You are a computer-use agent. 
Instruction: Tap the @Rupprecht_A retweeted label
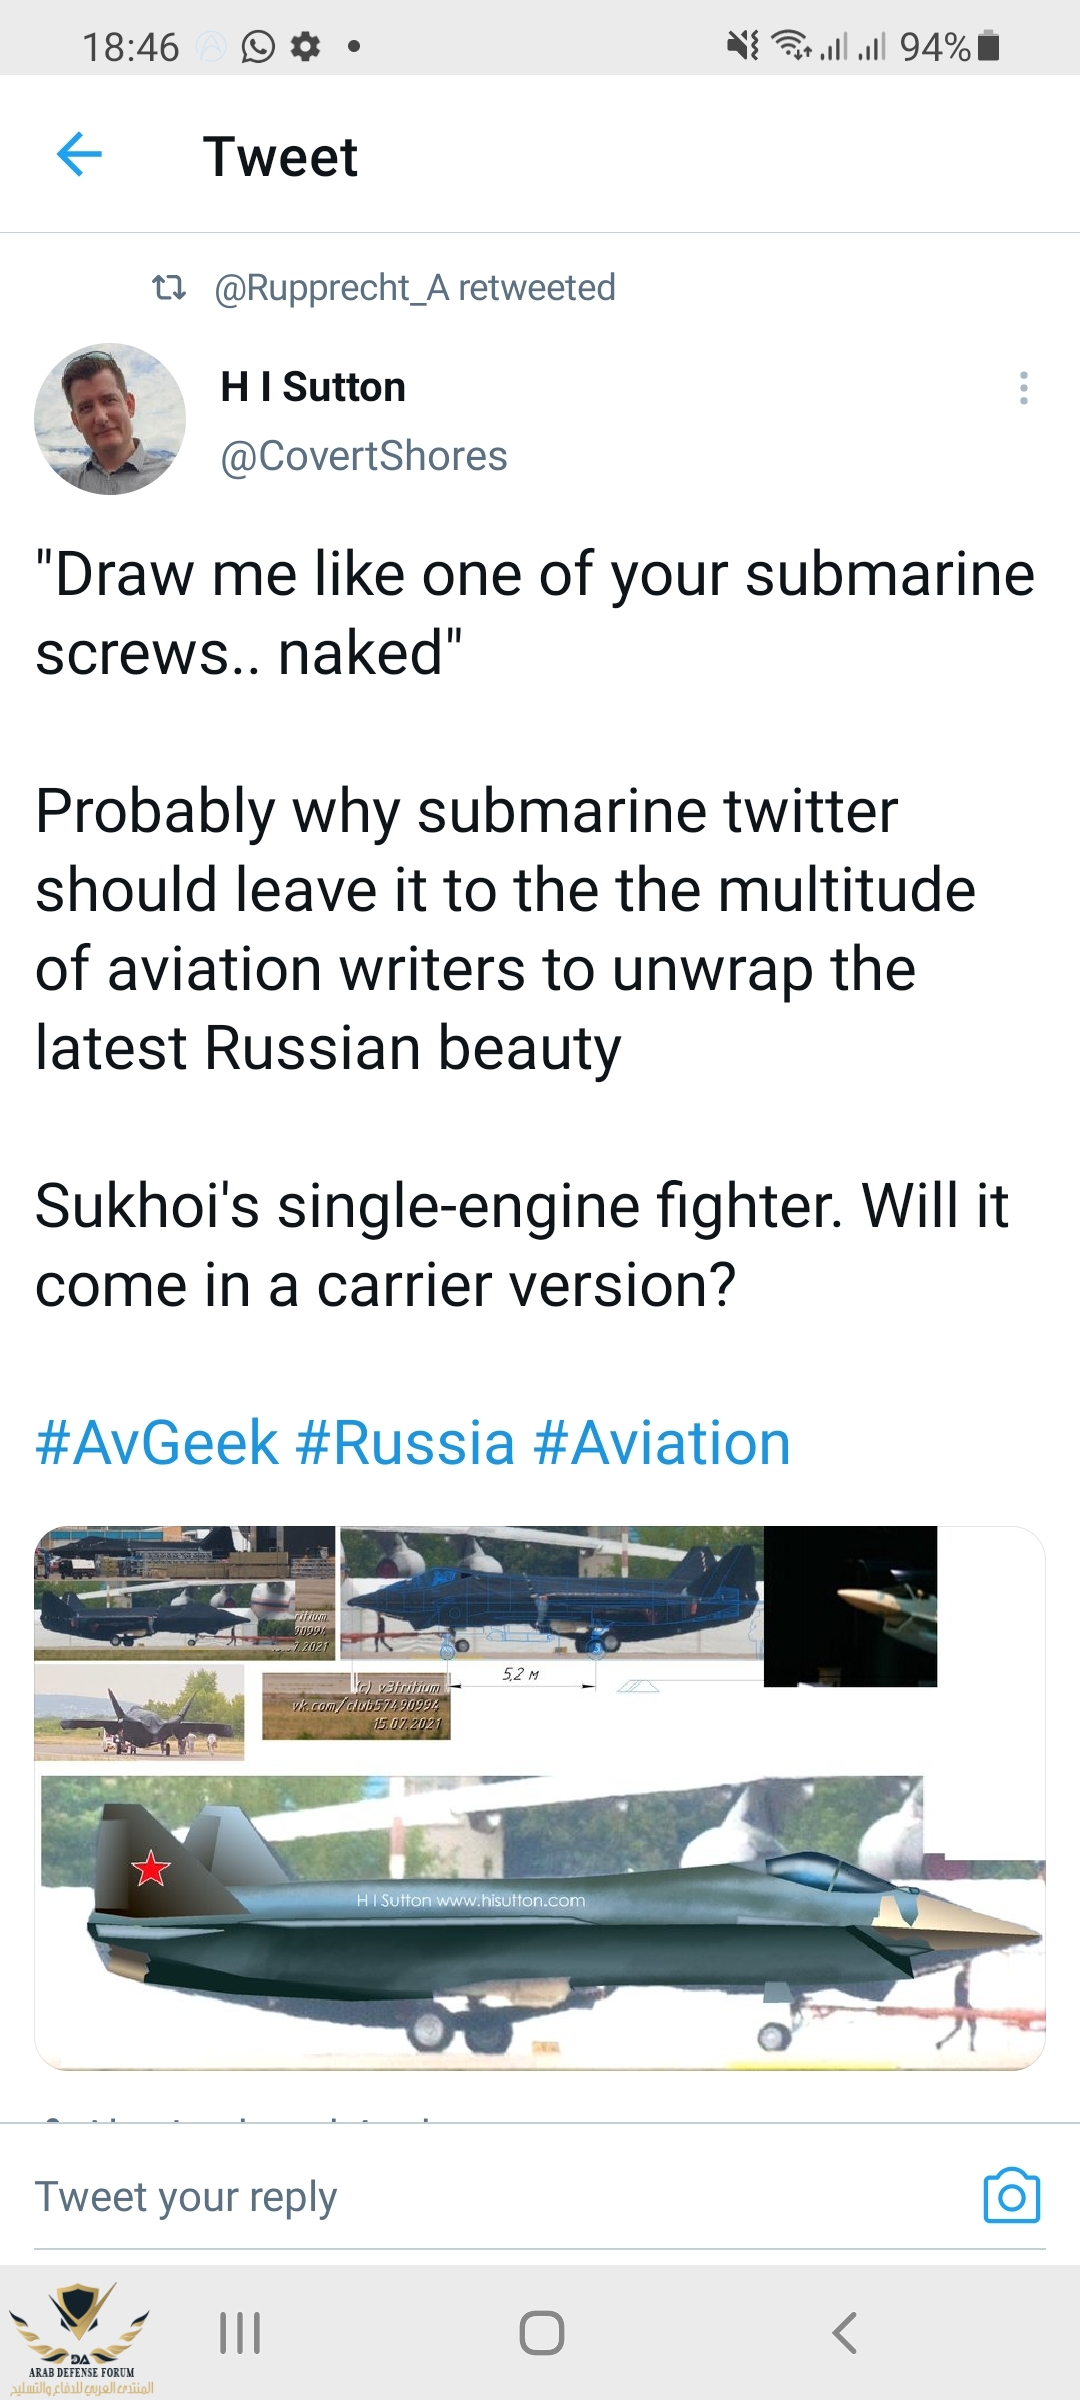coord(415,288)
